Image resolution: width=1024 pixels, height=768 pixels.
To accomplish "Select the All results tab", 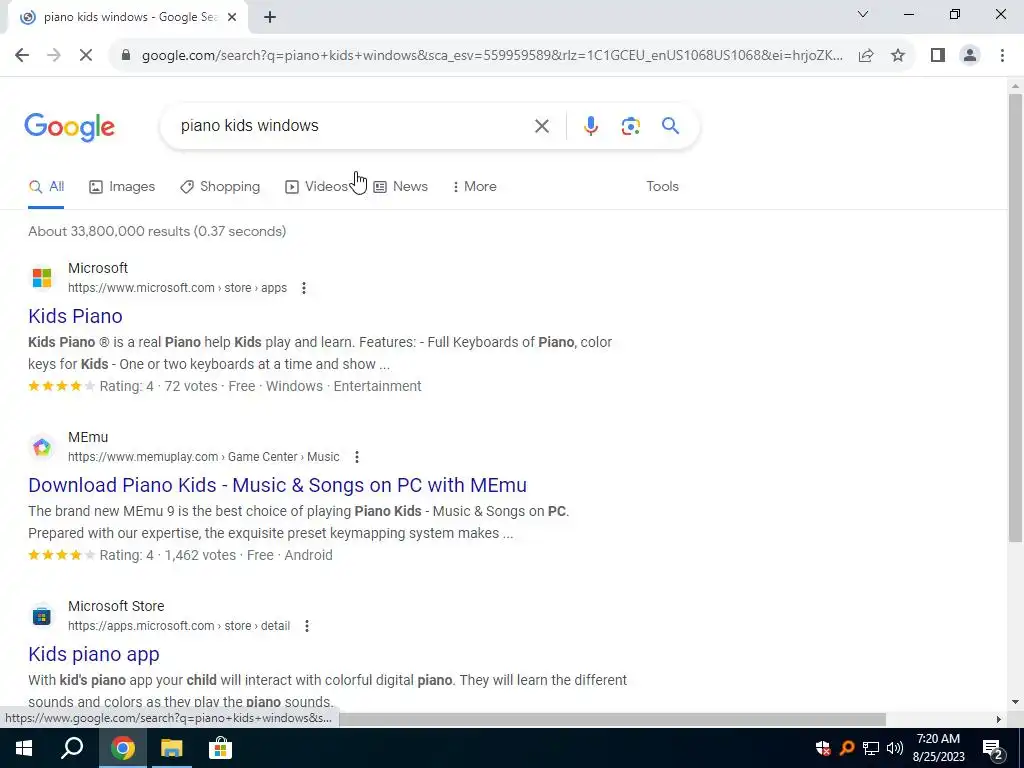I will (46, 187).
